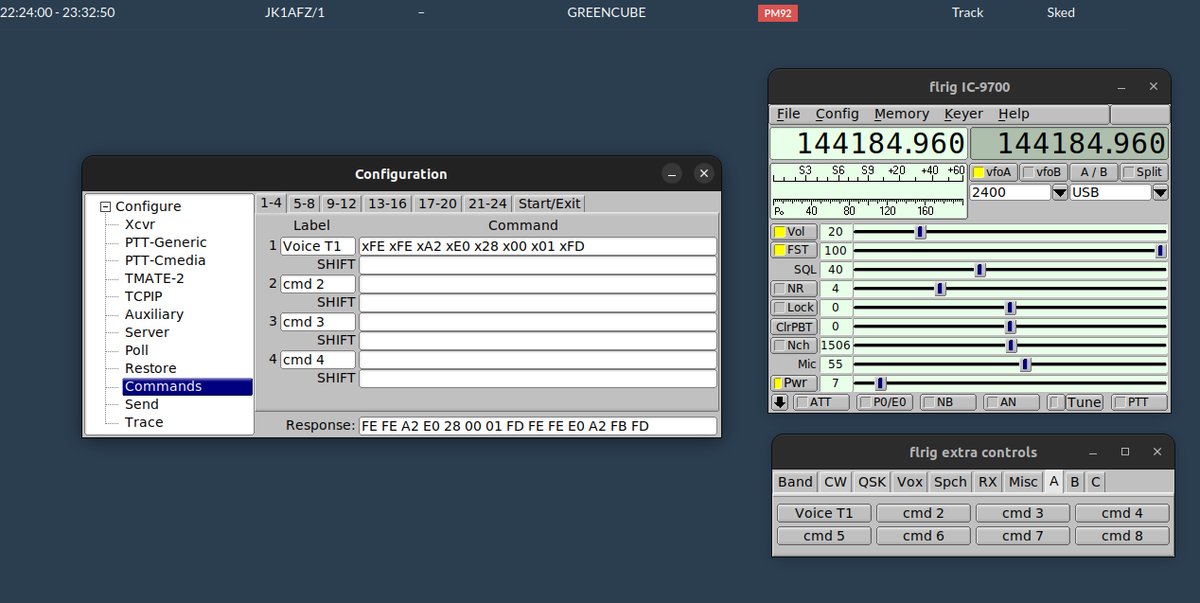The height and width of the screenshot is (603, 1200).
Task: Select Auxiliary tree entry
Action: (154, 314)
